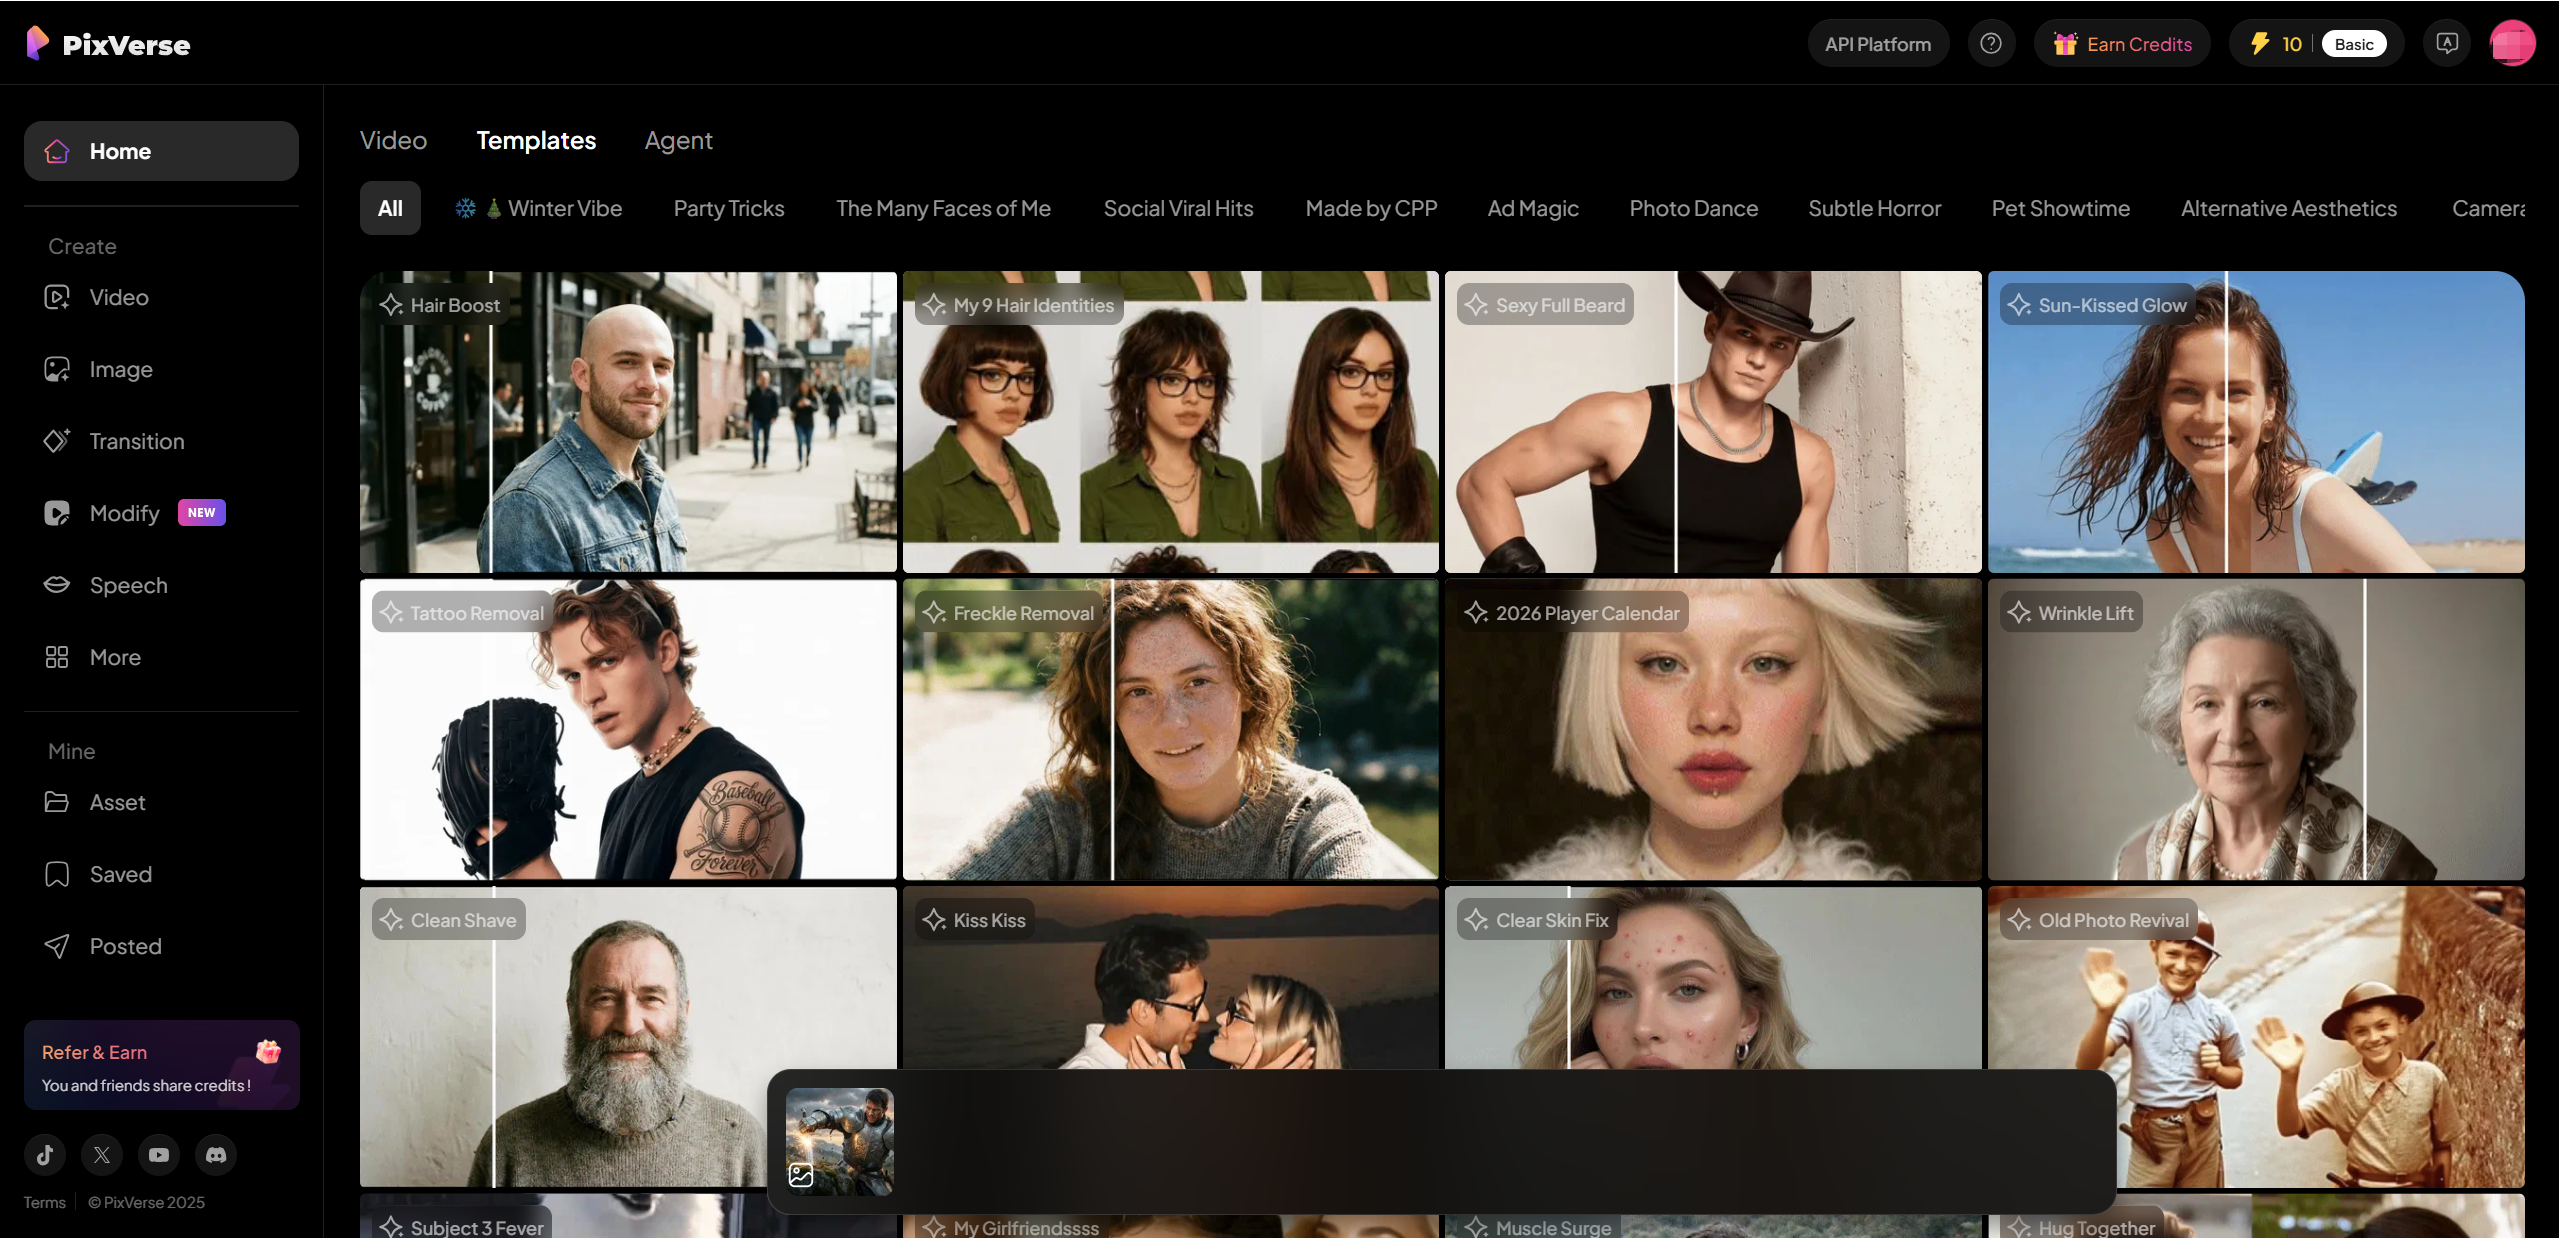The height and width of the screenshot is (1238, 2559).
Task: Select the Pet Showtime category
Action: 2060,208
